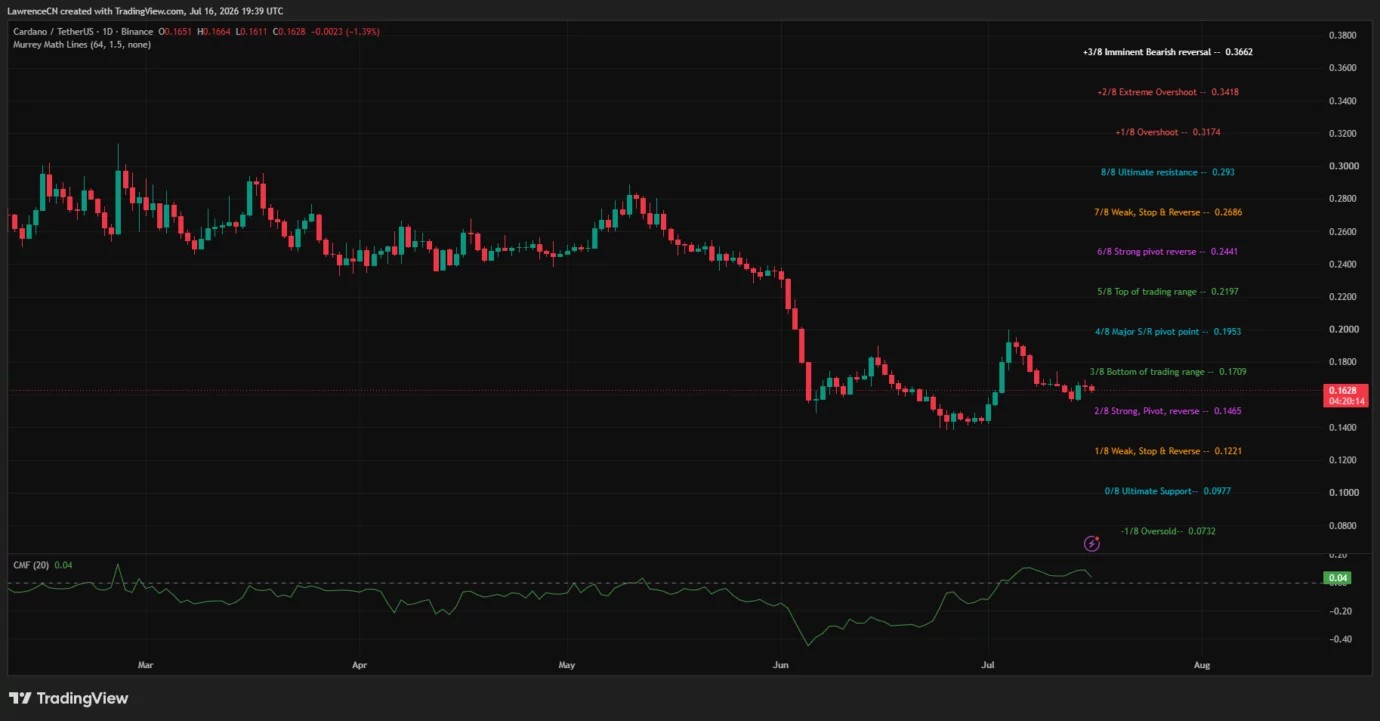Click the 0.2600 price axis value
This screenshot has width=1380, height=721.
(x=1341, y=232)
